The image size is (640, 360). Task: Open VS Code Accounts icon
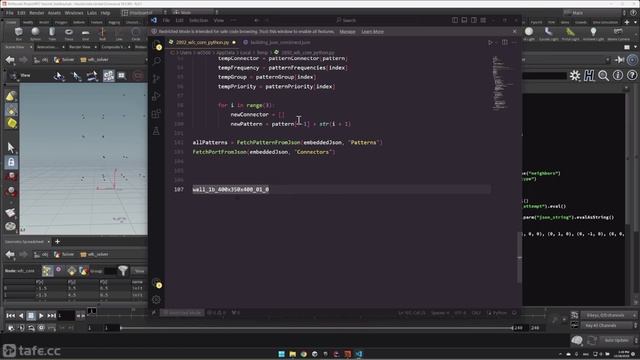click(x=156, y=282)
